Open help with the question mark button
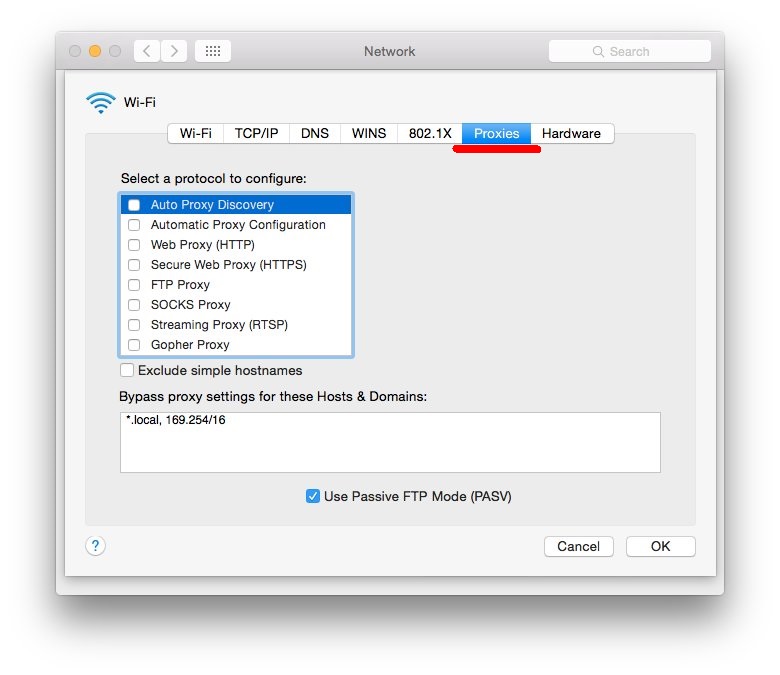Viewport: 780px width, 675px height. tap(96, 546)
